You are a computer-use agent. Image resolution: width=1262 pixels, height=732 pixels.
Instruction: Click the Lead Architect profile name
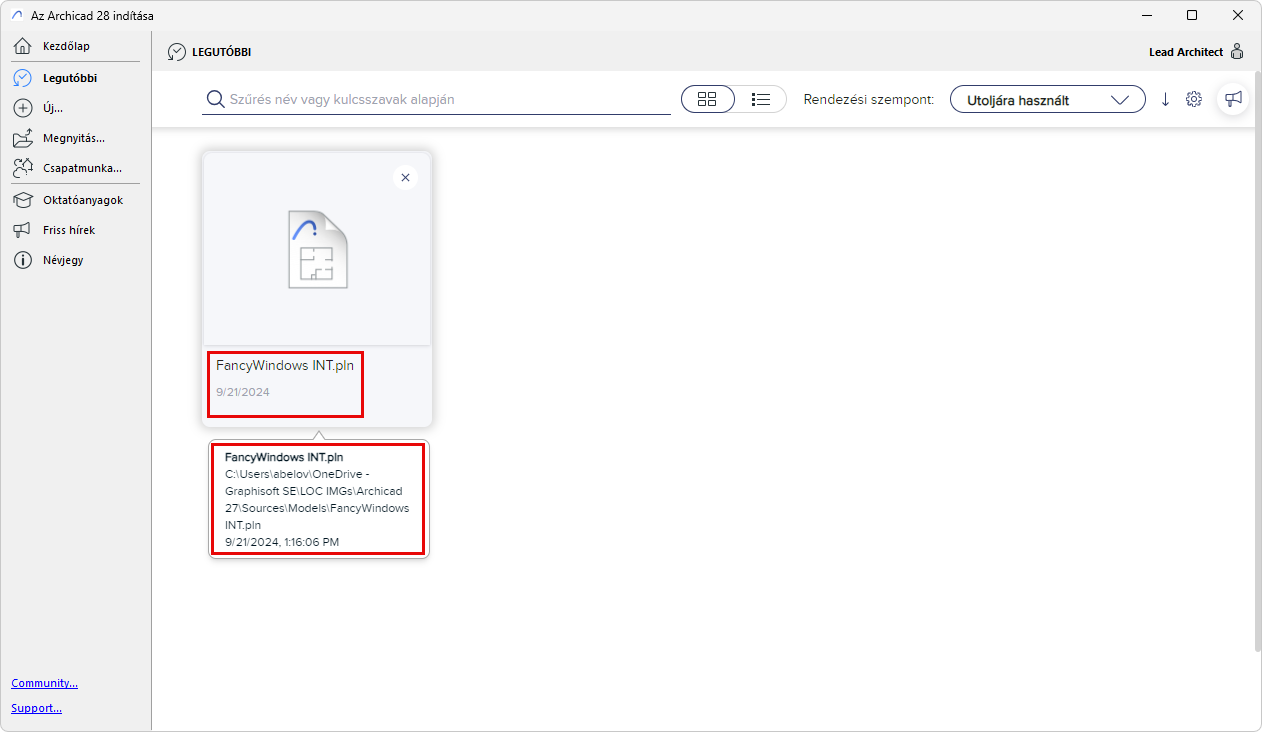[1186, 52]
